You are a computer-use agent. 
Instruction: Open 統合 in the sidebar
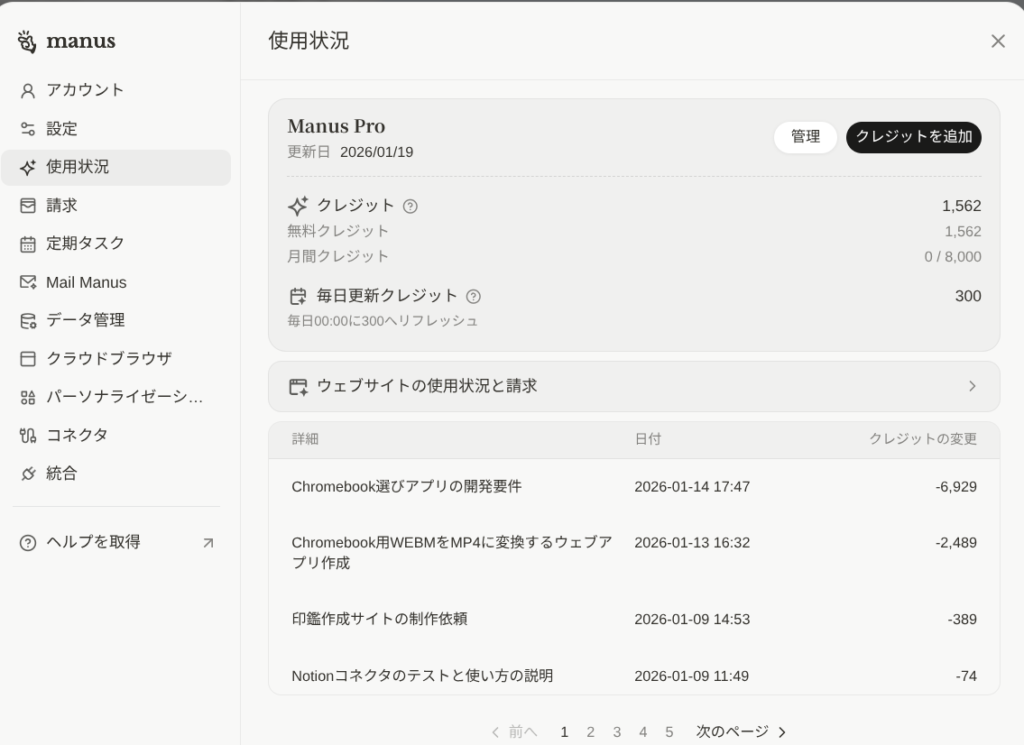[62, 473]
